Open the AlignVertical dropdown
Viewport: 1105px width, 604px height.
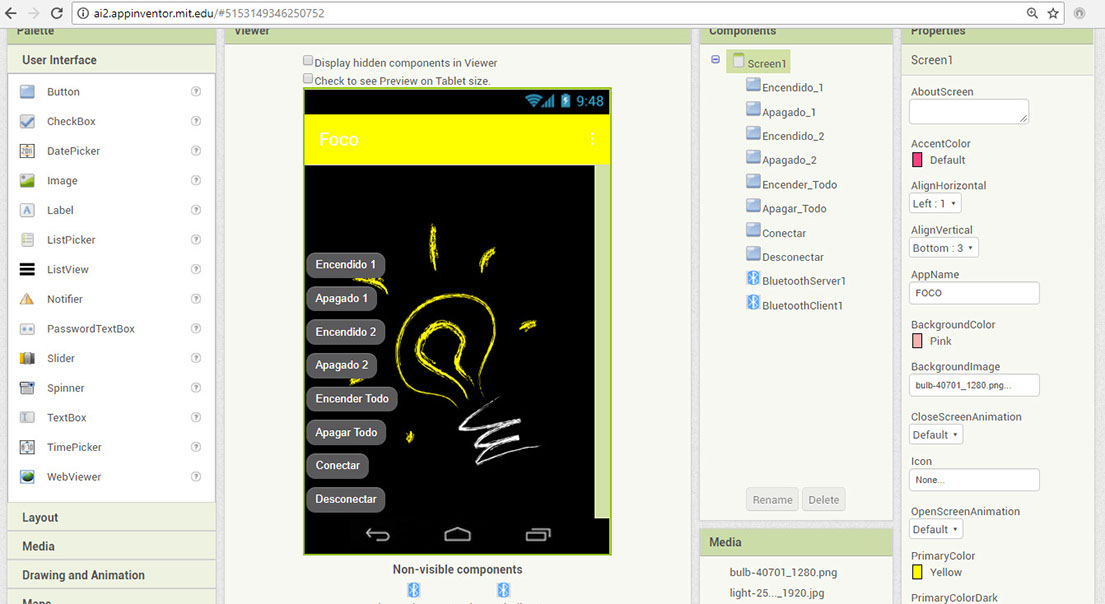(944, 248)
